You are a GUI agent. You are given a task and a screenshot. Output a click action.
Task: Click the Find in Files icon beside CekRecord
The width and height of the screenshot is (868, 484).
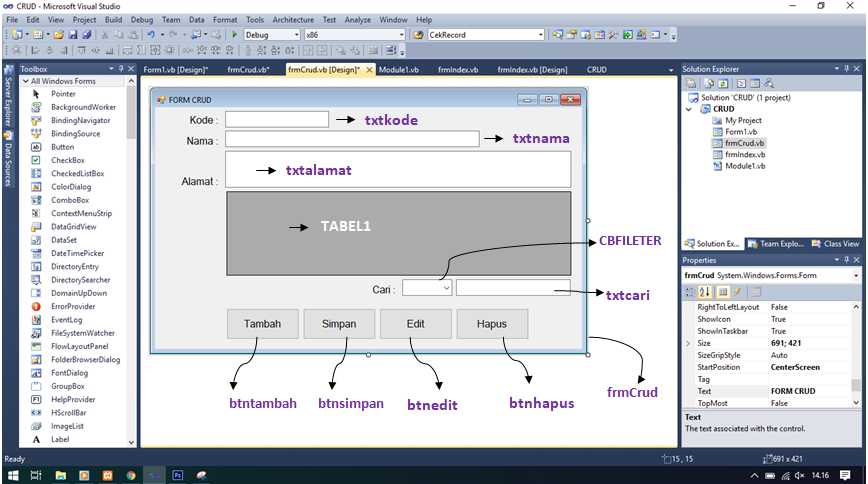click(x=418, y=35)
